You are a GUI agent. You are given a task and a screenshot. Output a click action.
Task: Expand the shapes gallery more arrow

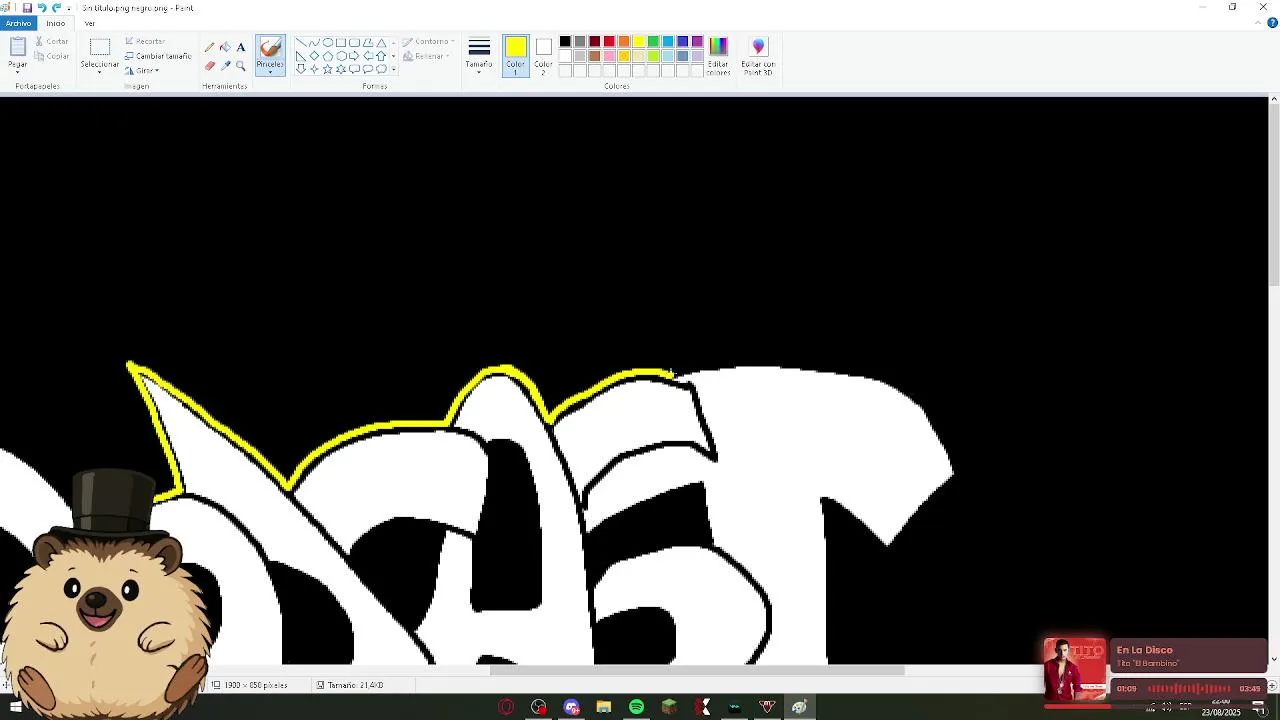pyautogui.click(x=393, y=70)
